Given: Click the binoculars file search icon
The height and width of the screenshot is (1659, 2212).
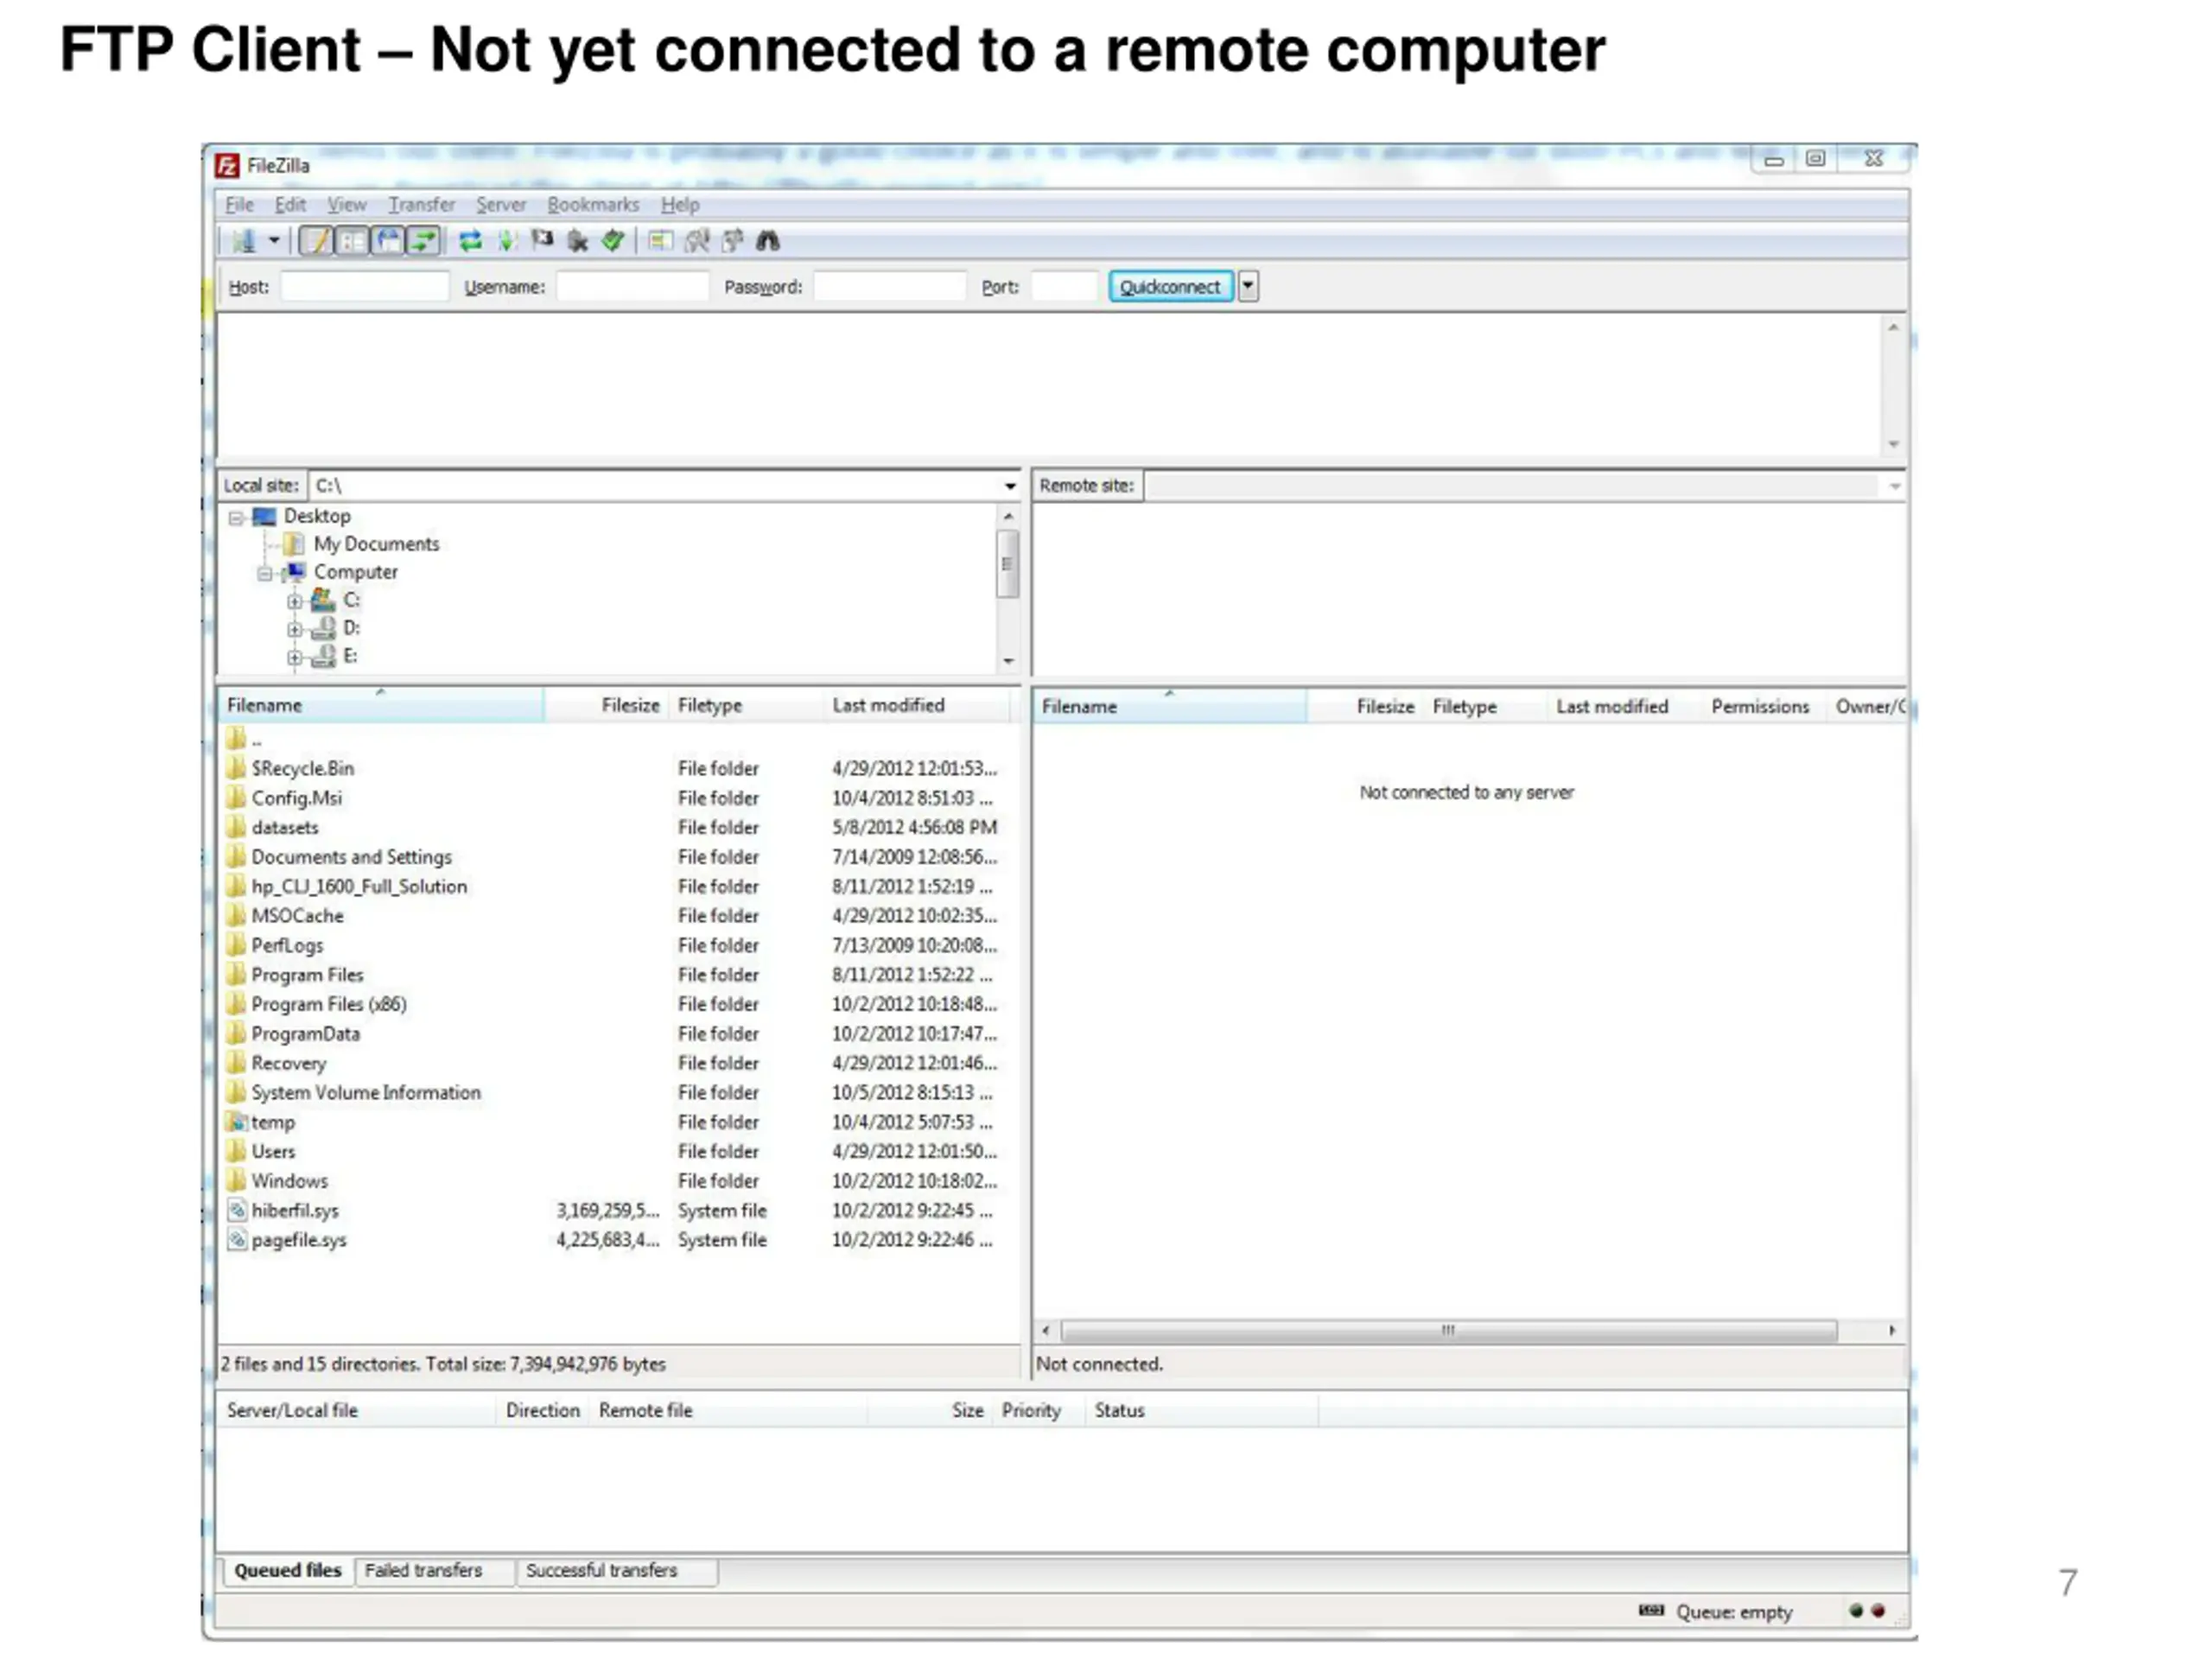Looking at the screenshot, I should pyautogui.click(x=767, y=241).
